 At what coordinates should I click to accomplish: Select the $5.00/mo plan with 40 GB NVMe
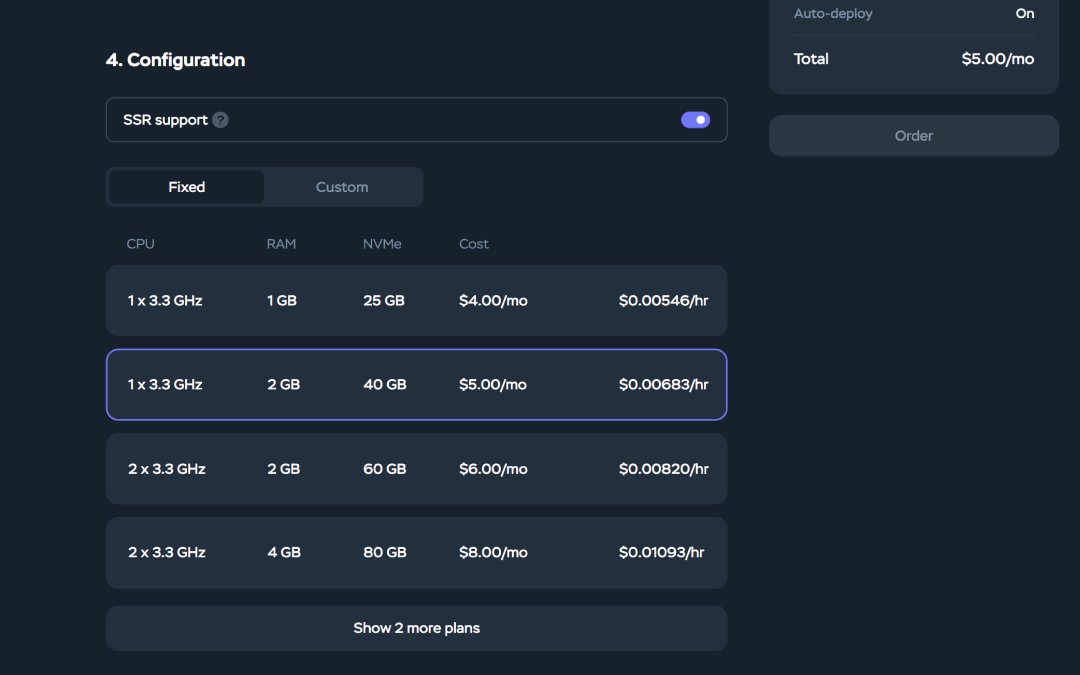(x=417, y=384)
